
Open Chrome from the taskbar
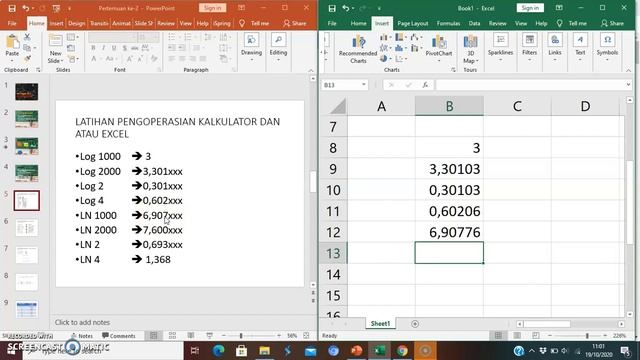click(x=402, y=351)
